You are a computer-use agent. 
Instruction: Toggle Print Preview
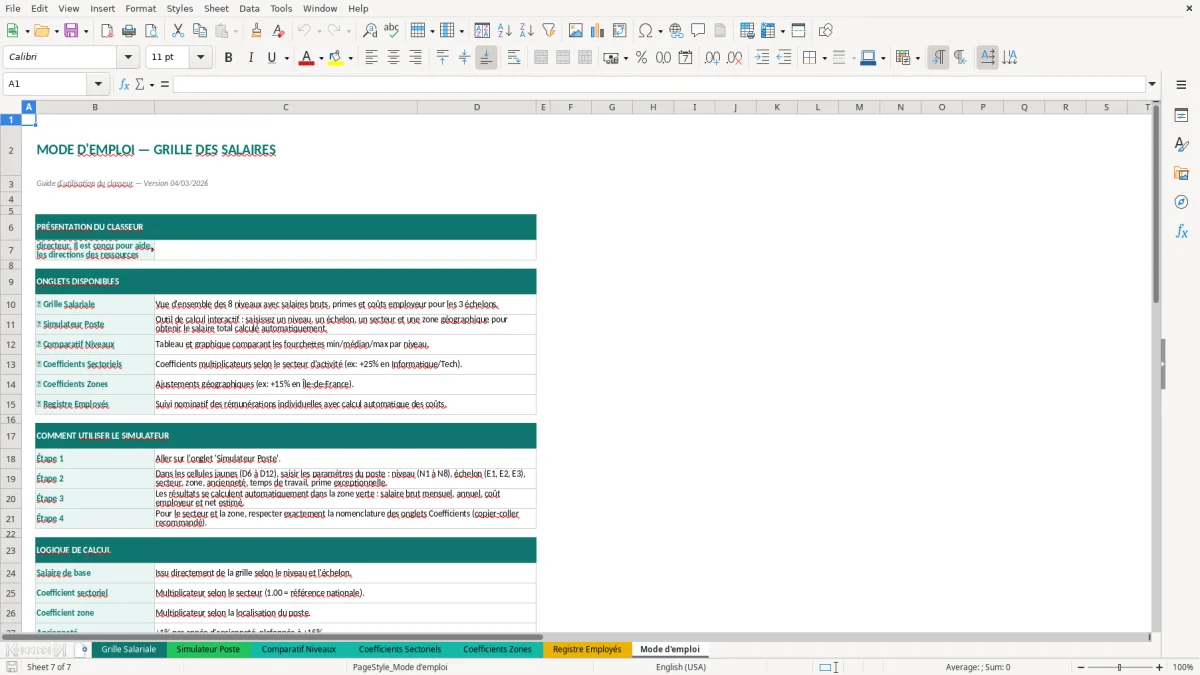point(149,31)
